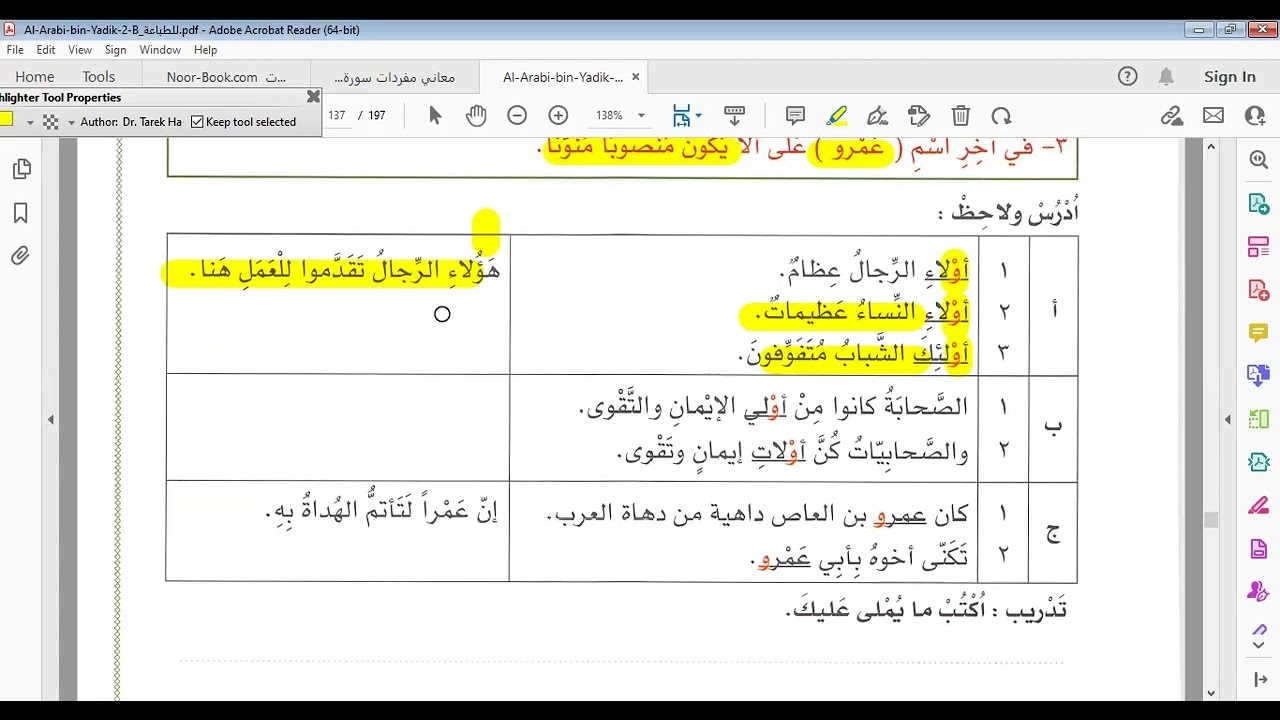1280x720 pixels.
Task: Click Redact pink marker icon in right pane
Action: click(1258, 505)
